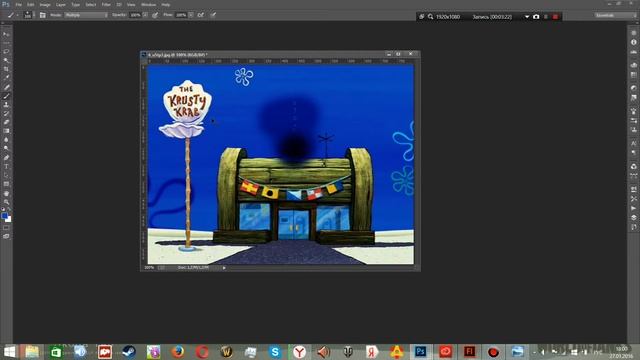Open the Essentials workspace dropdown
Viewport: 640px width, 360px height.
[615, 15]
